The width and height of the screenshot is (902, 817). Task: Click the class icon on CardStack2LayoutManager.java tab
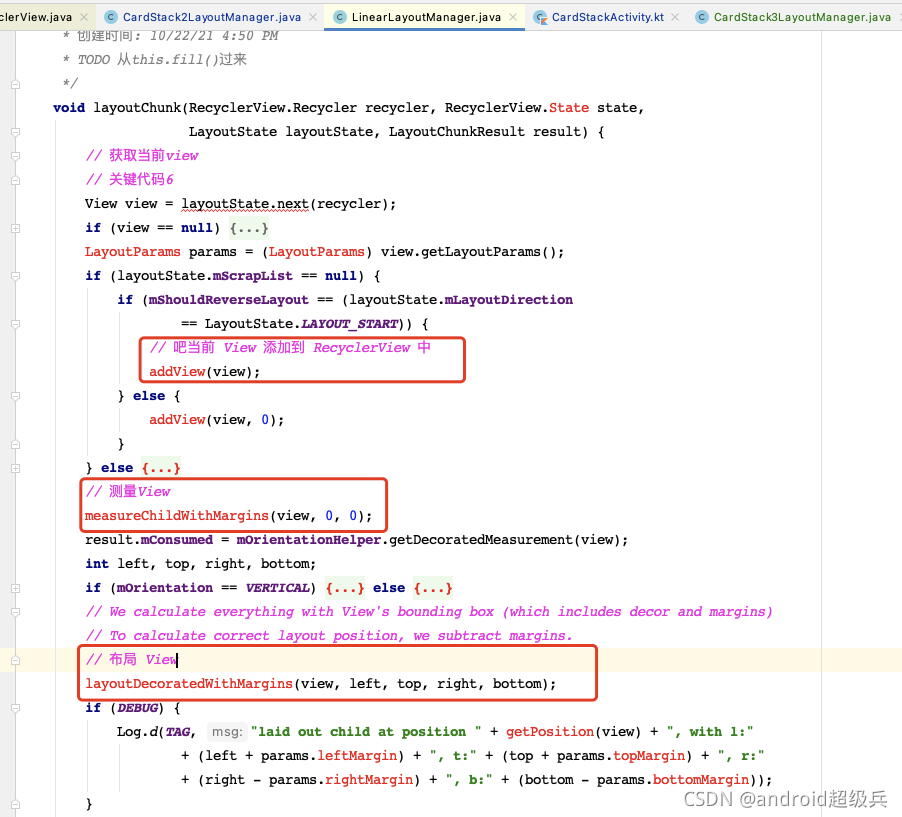(x=111, y=17)
